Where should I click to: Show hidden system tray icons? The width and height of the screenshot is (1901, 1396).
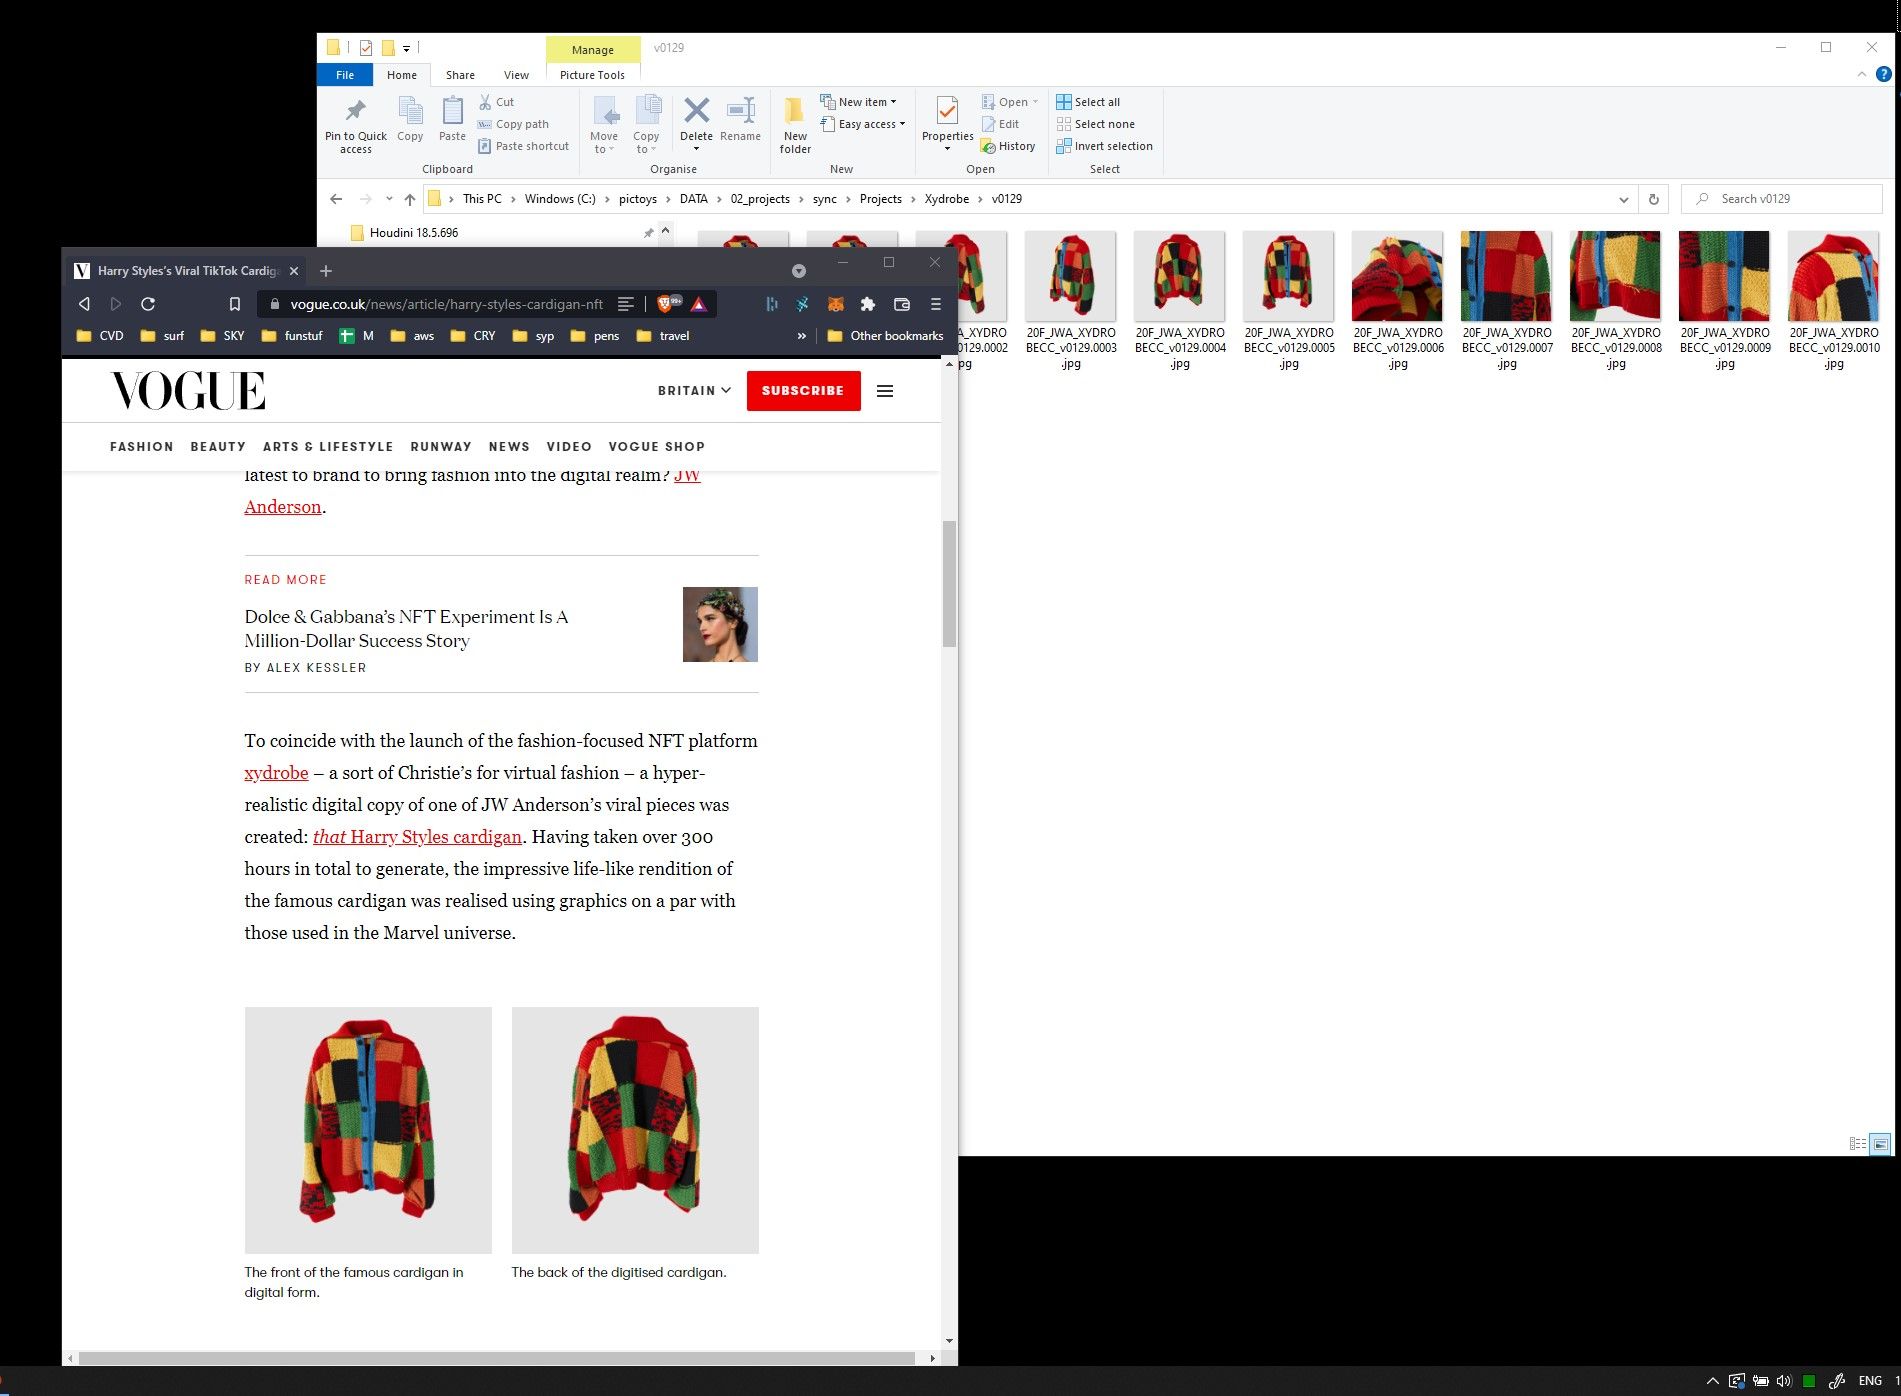click(1712, 1381)
